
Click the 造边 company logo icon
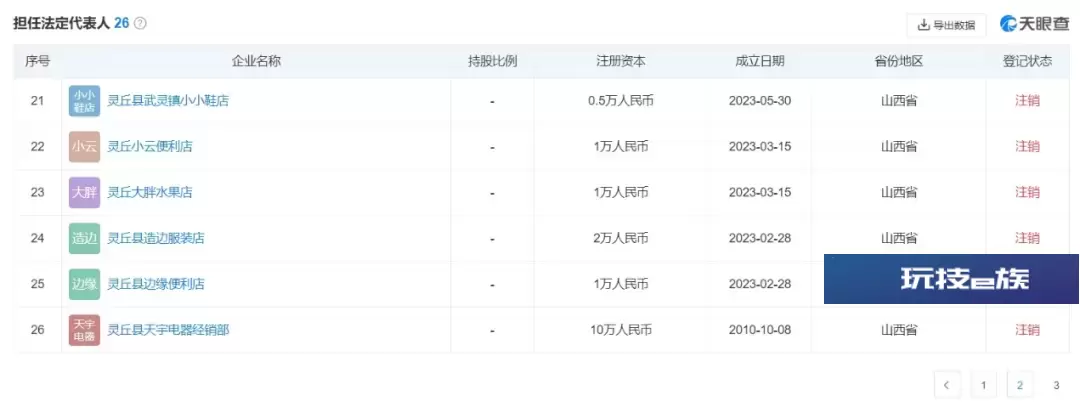(x=84, y=238)
